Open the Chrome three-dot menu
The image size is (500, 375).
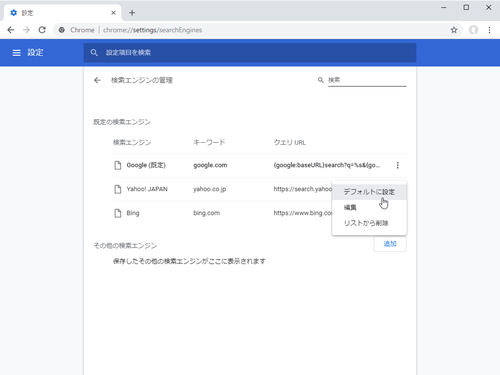pos(489,30)
